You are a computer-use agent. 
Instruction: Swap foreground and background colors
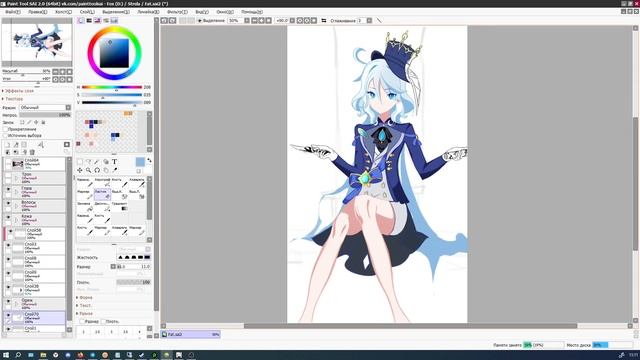[x=149, y=160]
